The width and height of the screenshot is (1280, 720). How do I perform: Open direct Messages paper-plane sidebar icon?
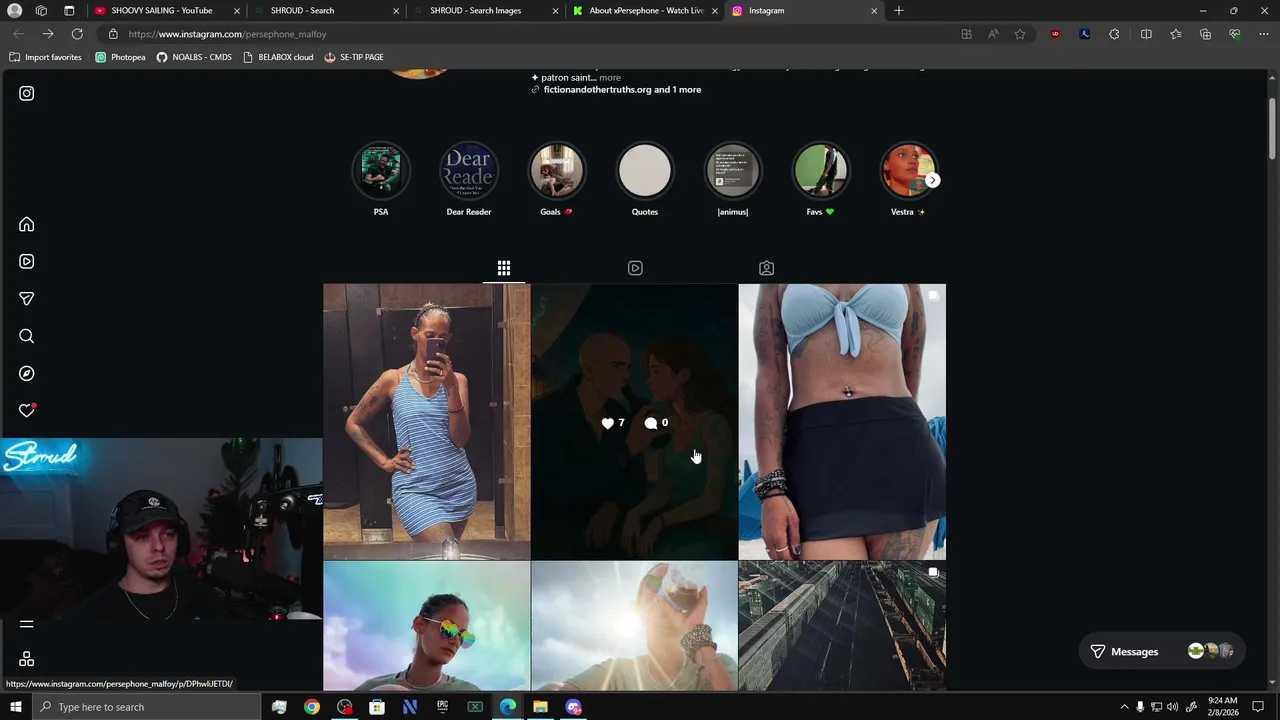pyautogui.click(x=27, y=299)
